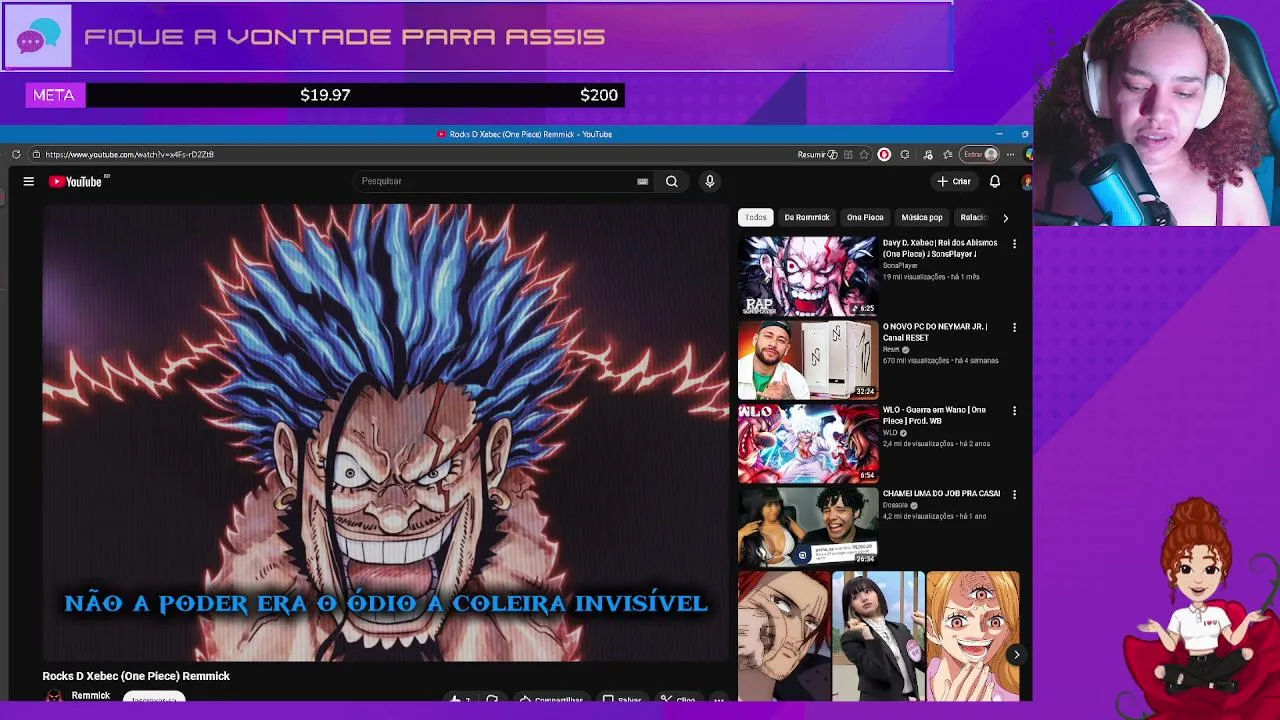Viewport: 1280px width, 720px height.
Task: Open the Remmick channel name link
Action: click(91, 695)
